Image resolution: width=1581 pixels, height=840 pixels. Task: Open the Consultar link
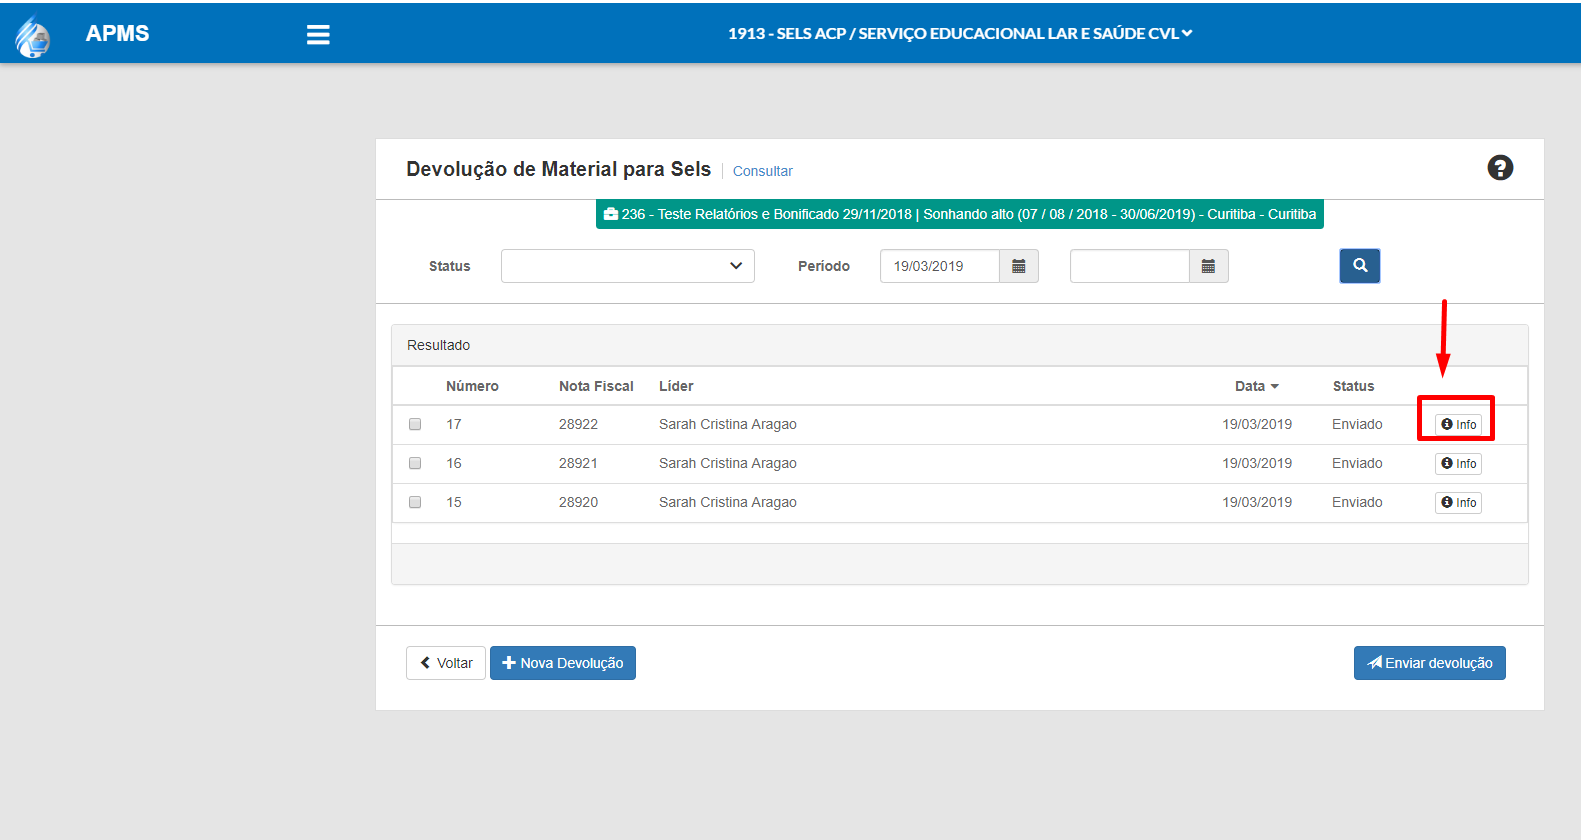coord(762,171)
